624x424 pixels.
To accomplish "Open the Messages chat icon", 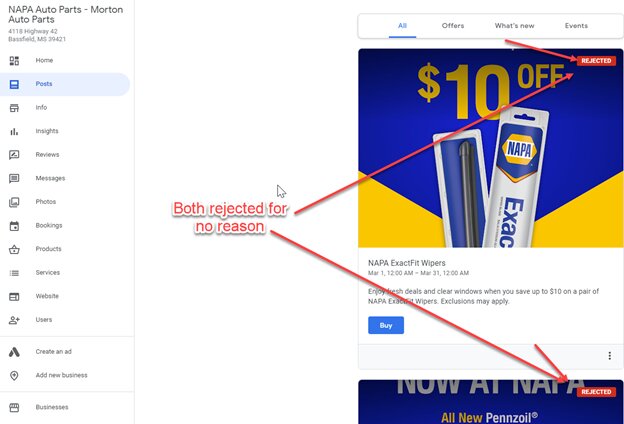I will click(x=14, y=178).
